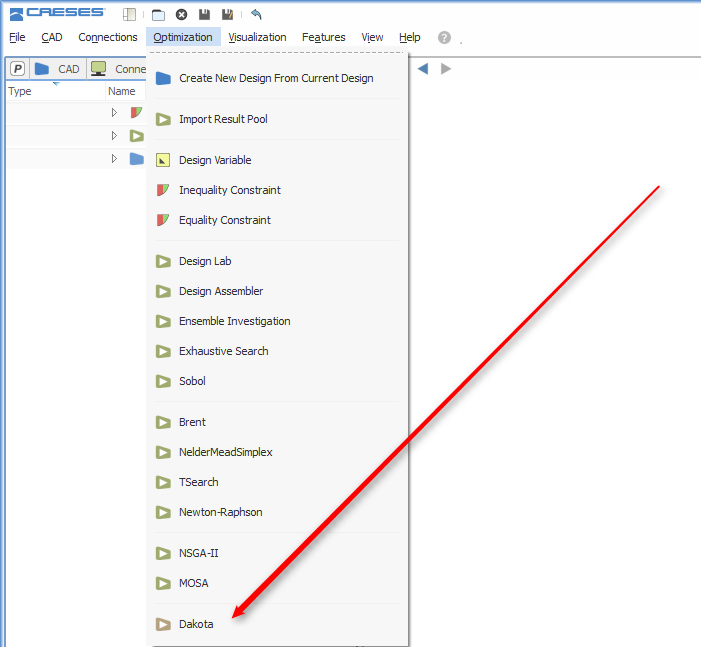Click the back navigation arrow
The height and width of the screenshot is (647, 701).
(423, 68)
